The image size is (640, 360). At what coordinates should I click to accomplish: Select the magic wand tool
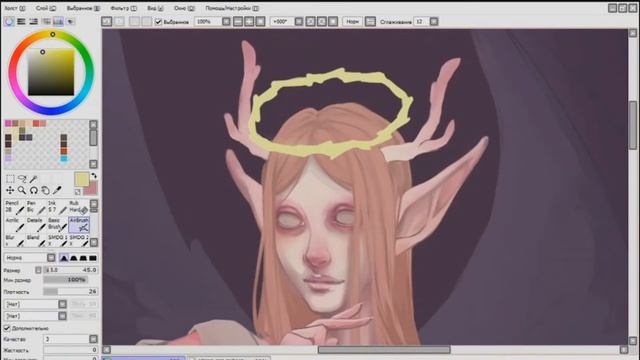pyautogui.click(x=34, y=179)
